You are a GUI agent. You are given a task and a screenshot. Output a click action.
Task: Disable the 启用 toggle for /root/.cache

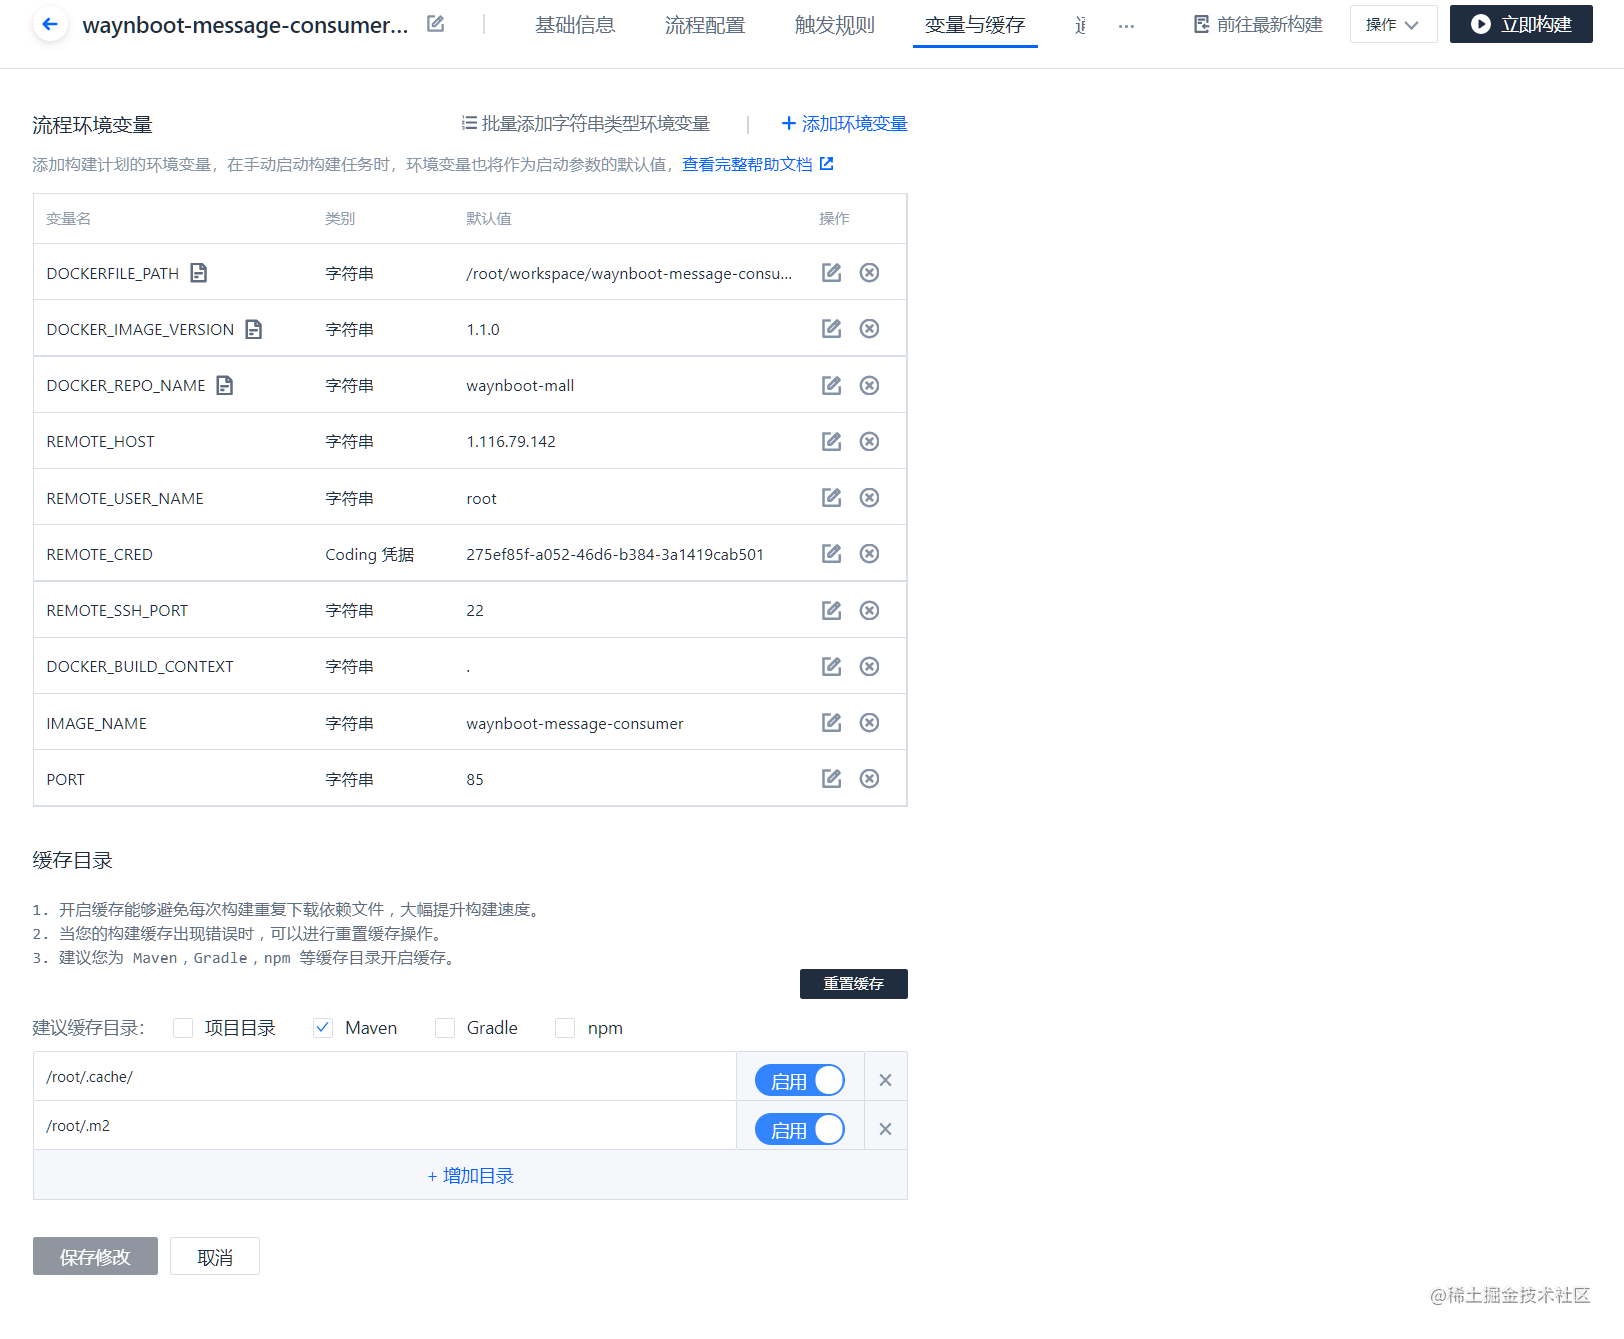pyautogui.click(x=800, y=1079)
